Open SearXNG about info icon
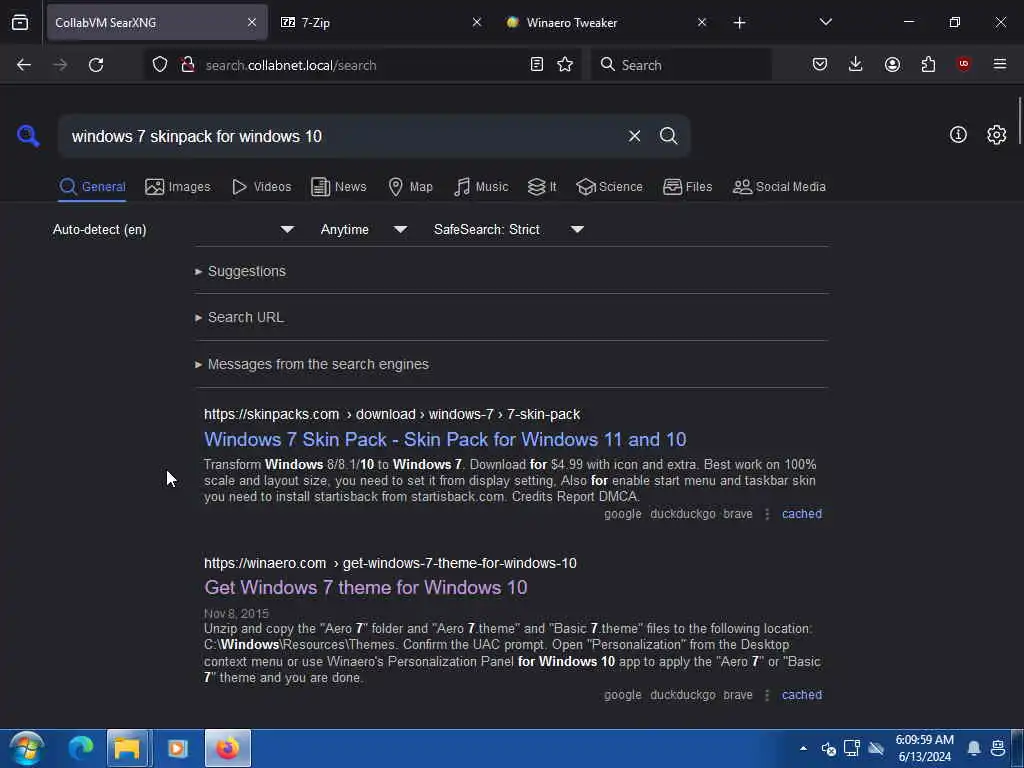Viewport: 1024px width, 768px height. point(958,135)
